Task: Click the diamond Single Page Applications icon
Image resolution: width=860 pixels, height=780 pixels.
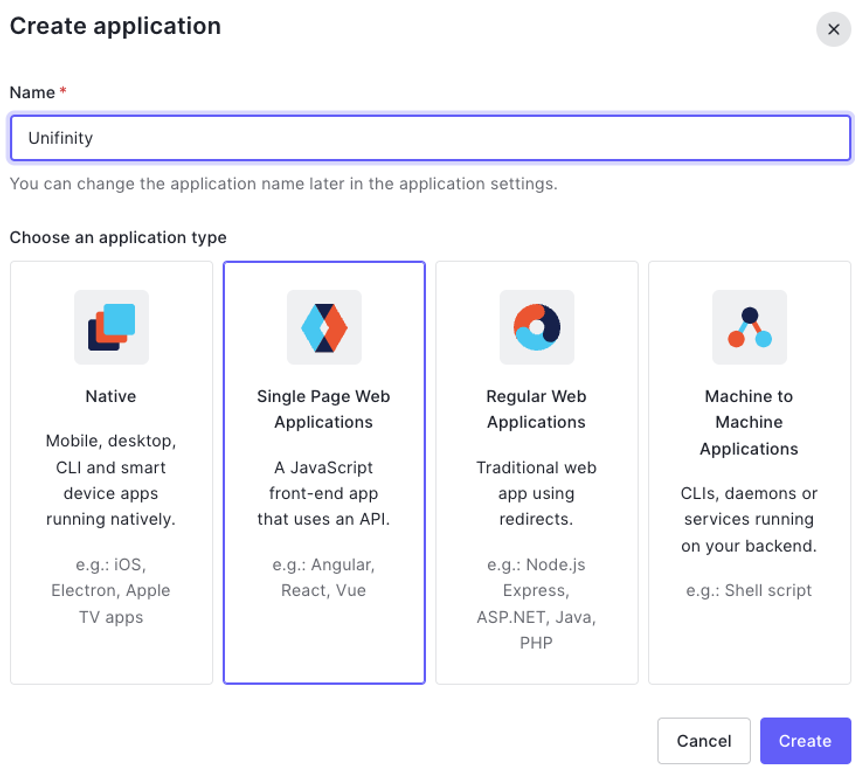Action: pos(324,326)
